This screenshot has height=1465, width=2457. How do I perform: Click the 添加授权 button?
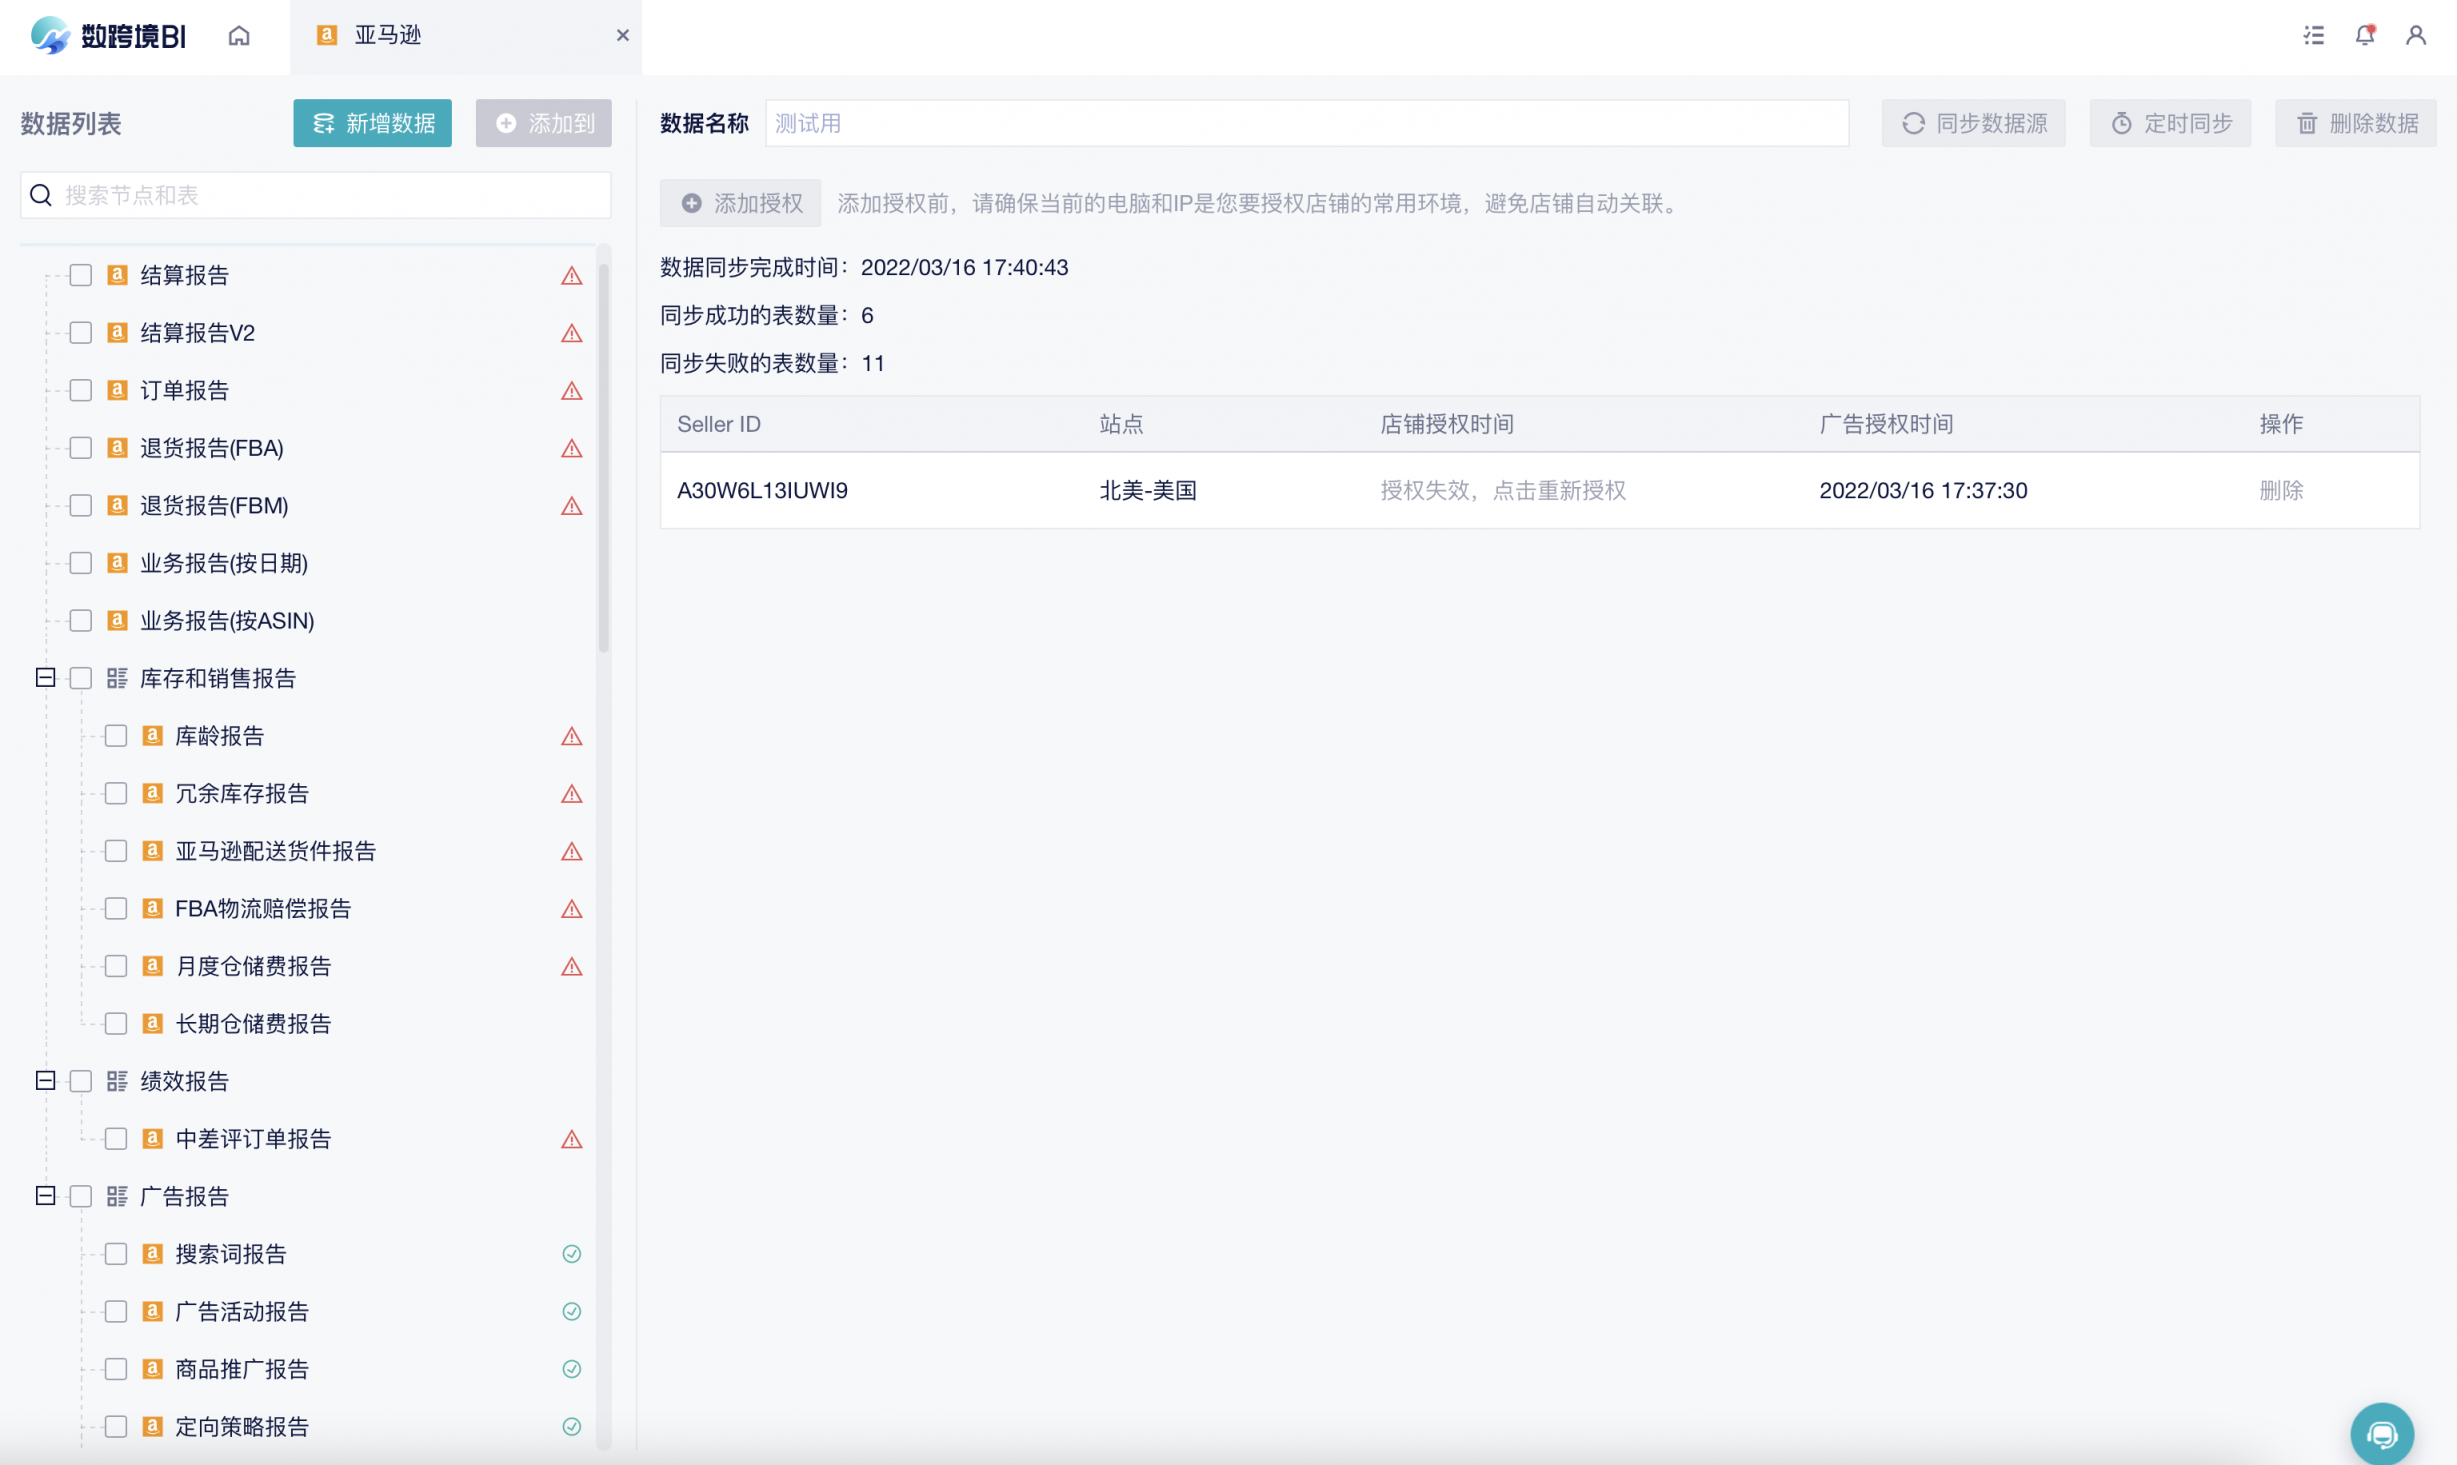(x=740, y=203)
